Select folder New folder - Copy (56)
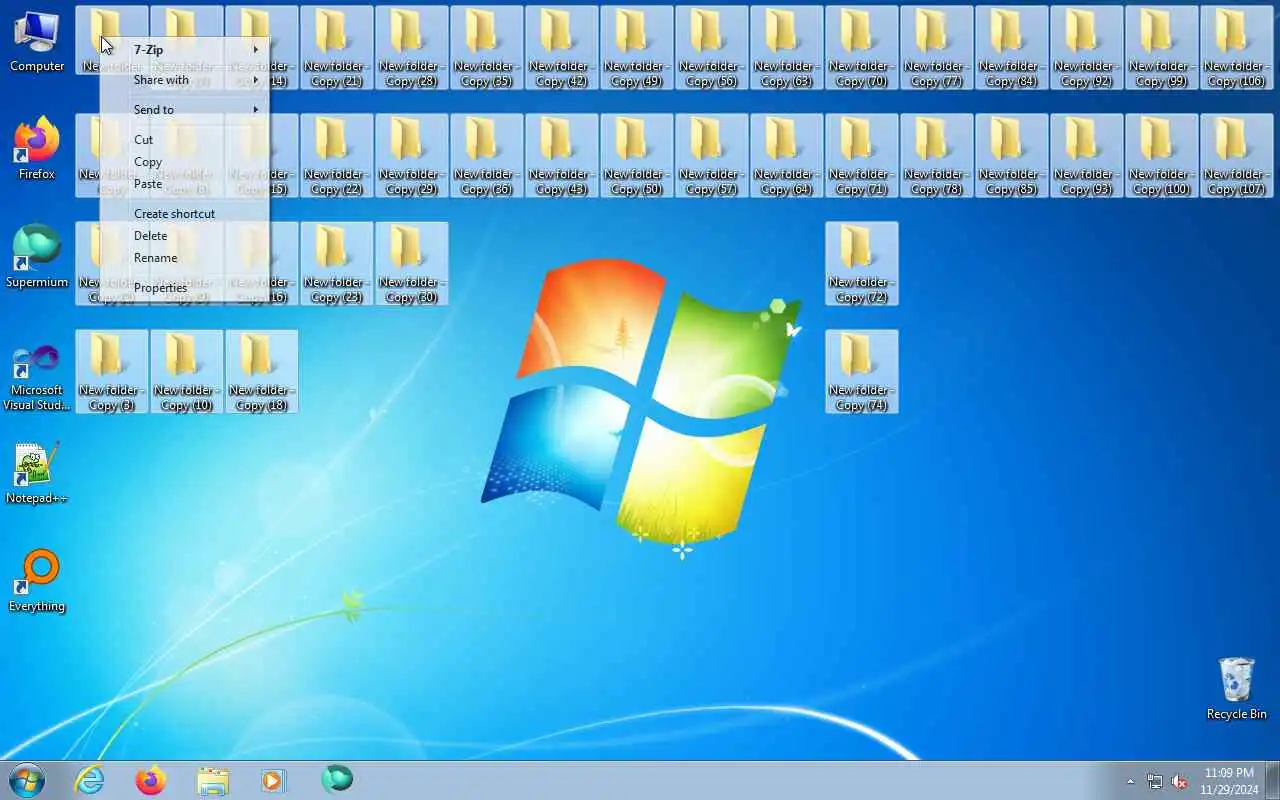 (712, 48)
